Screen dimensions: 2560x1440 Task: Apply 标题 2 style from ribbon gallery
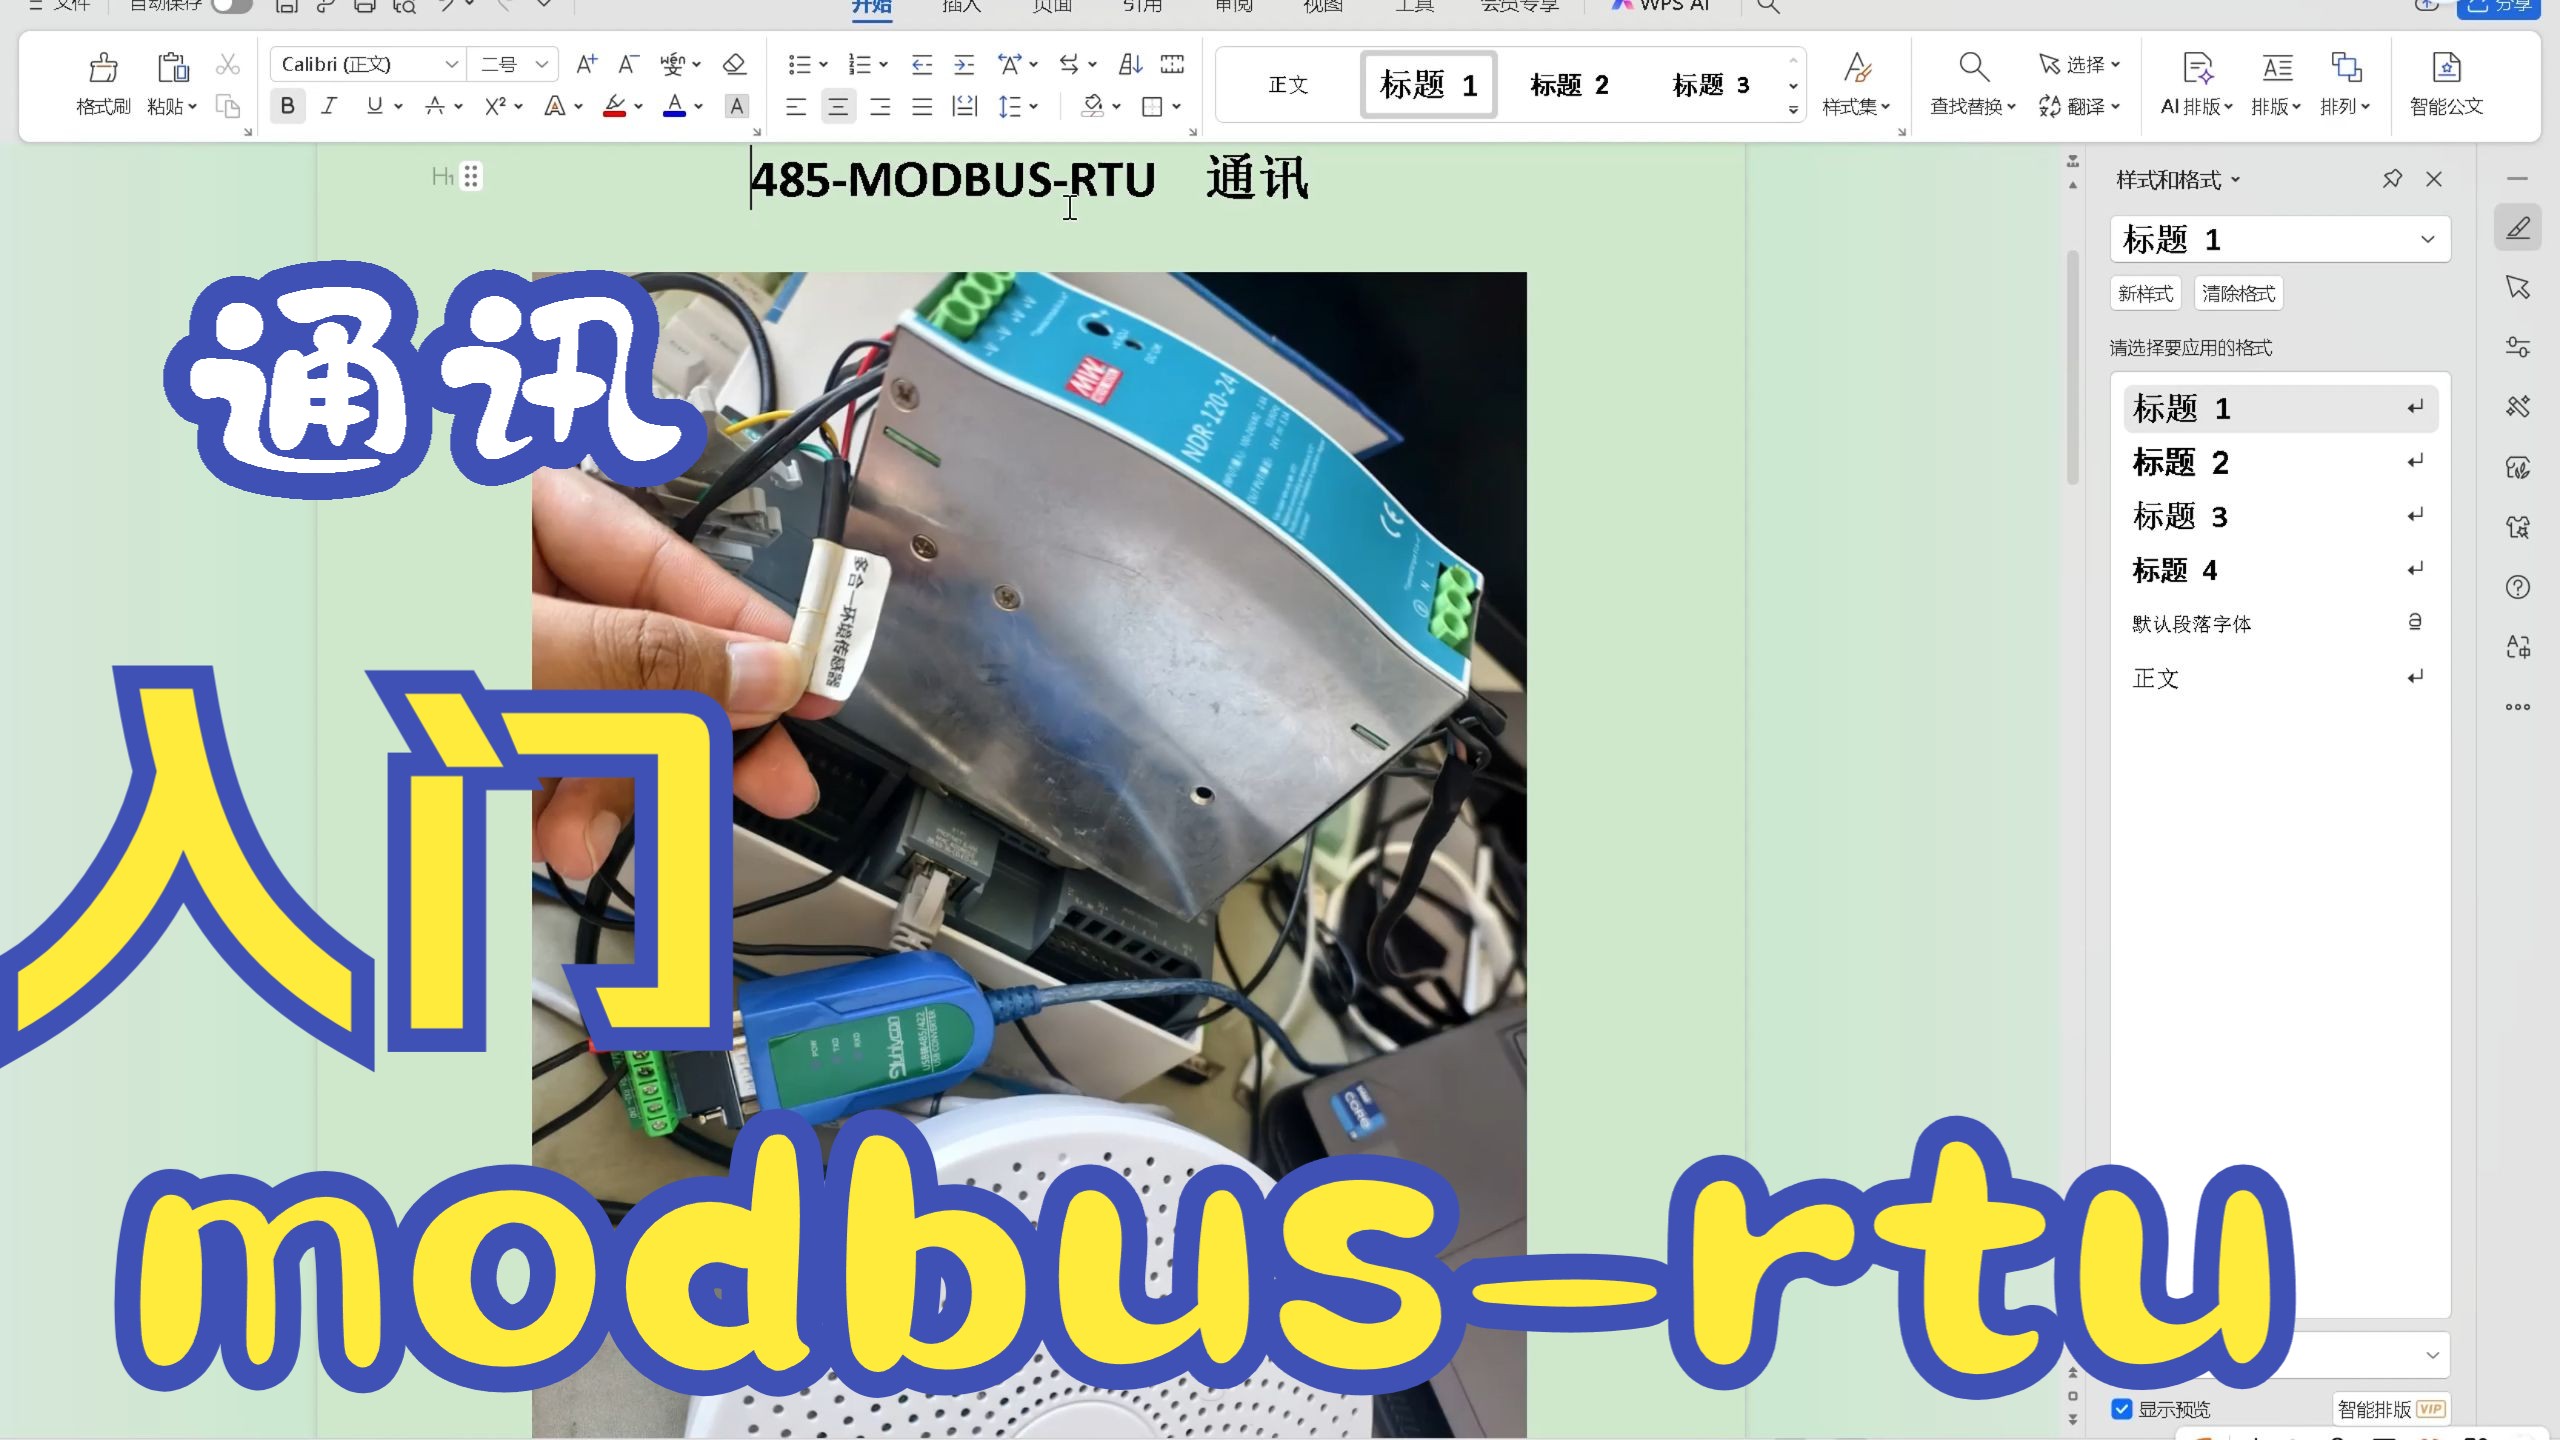coord(1570,85)
